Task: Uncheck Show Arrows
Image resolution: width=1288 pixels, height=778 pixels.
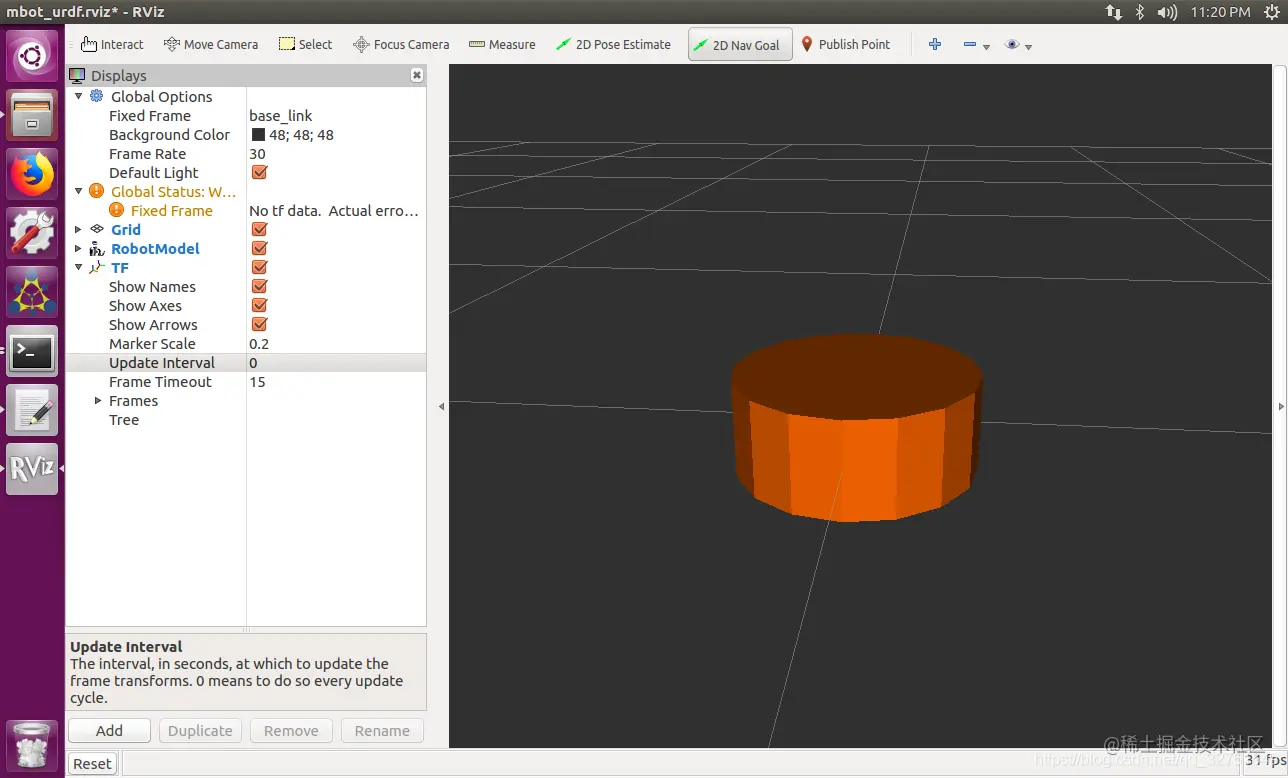Action: point(259,324)
